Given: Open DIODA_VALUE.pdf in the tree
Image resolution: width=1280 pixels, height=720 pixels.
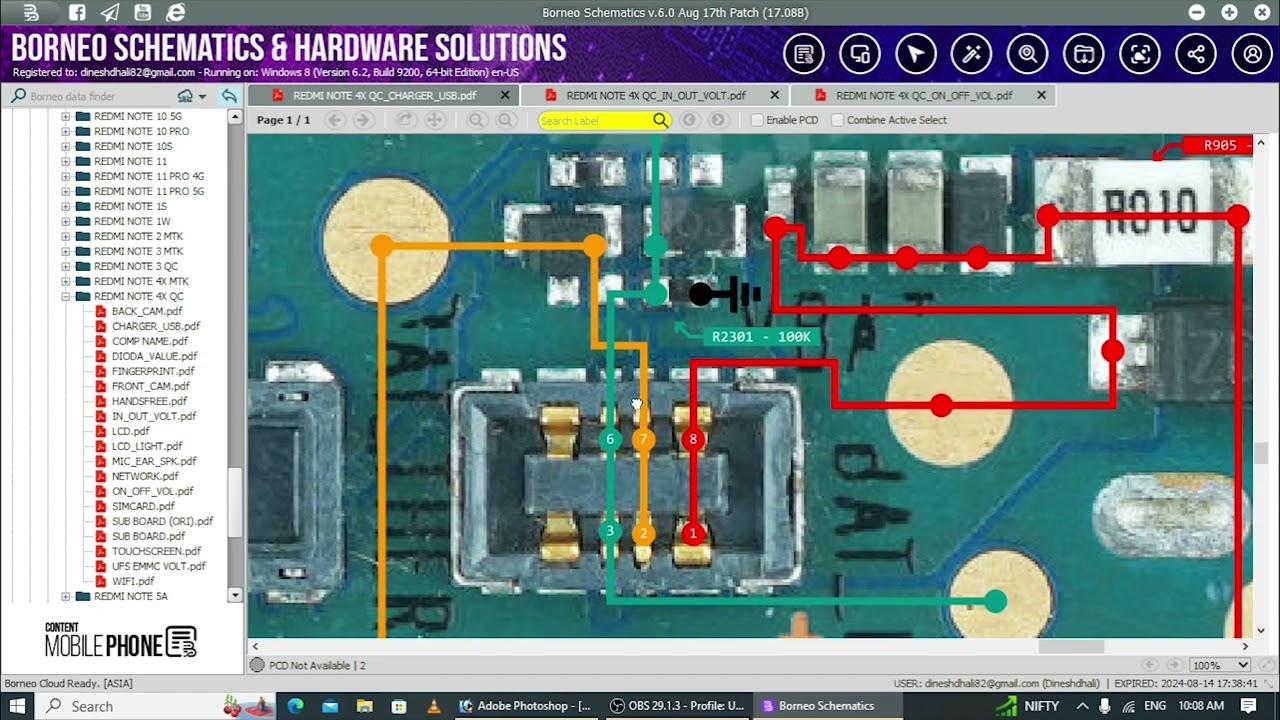Looking at the screenshot, I should point(154,356).
